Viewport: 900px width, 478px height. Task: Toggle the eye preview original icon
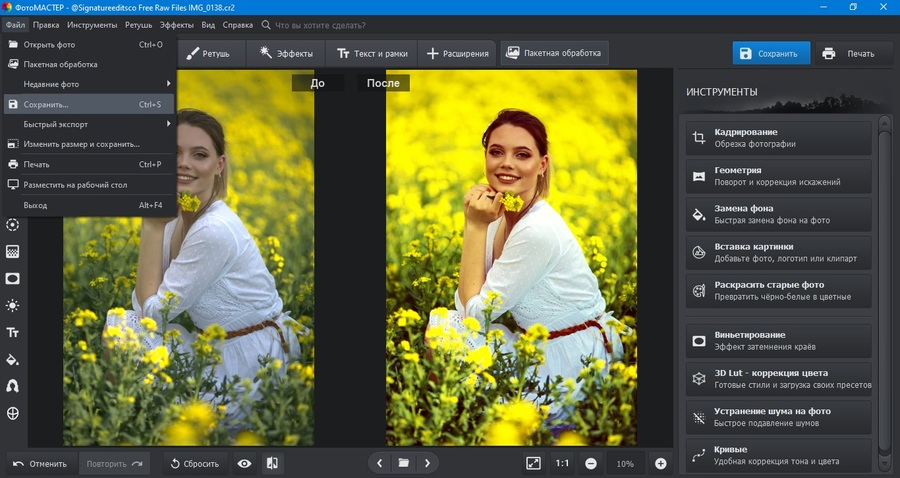point(245,464)
